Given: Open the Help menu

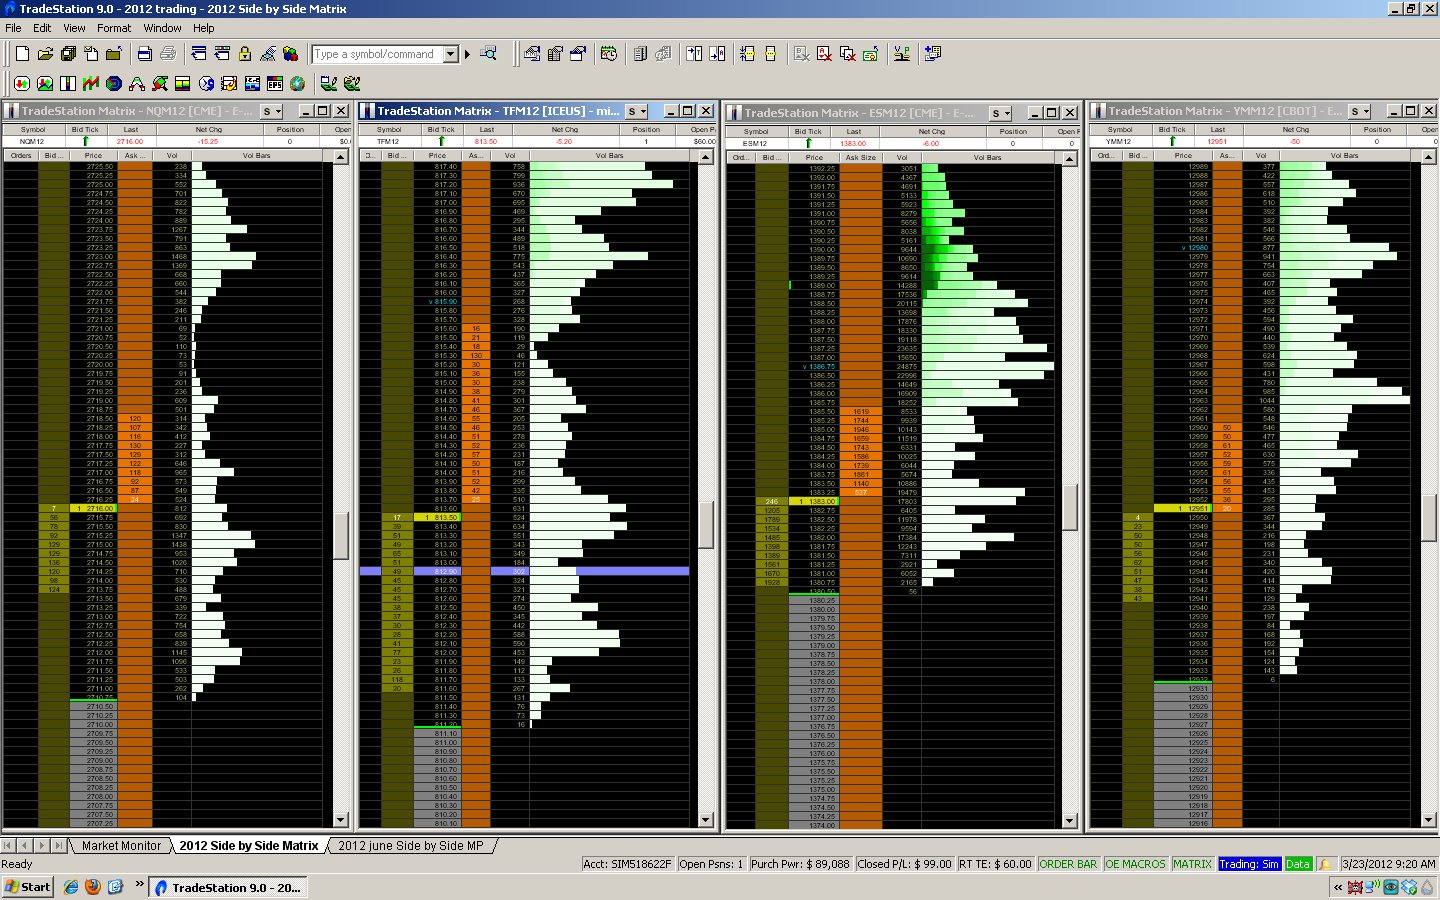Looking at the screenshot, I should pos(204,28).
